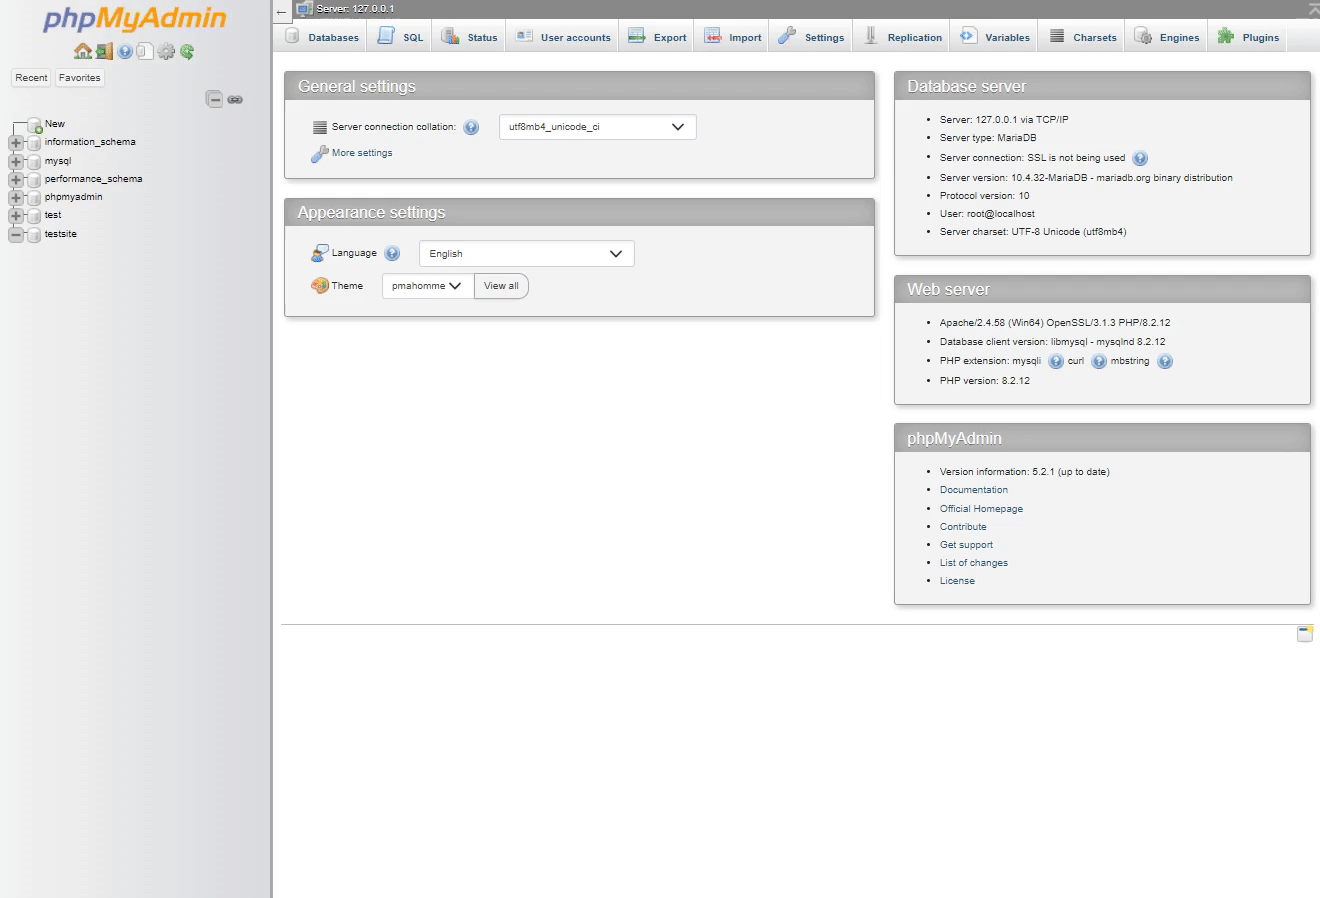
Task: Click the log out door icon
Action: (104, 51)
